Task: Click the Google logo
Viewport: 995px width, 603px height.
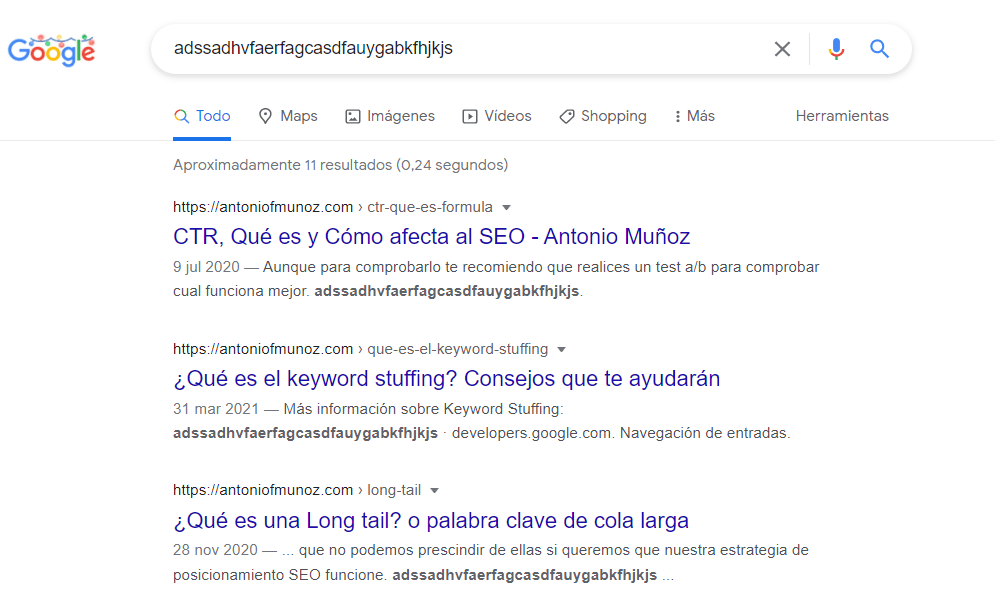Action: pos(52,49)
